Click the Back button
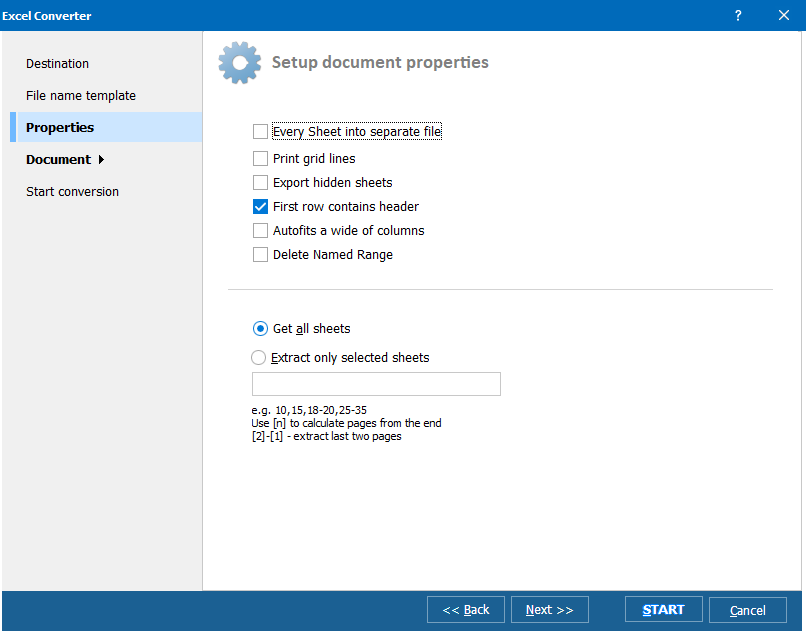The image size is (806, 632). pyautogui.click(x=465, y=609)
